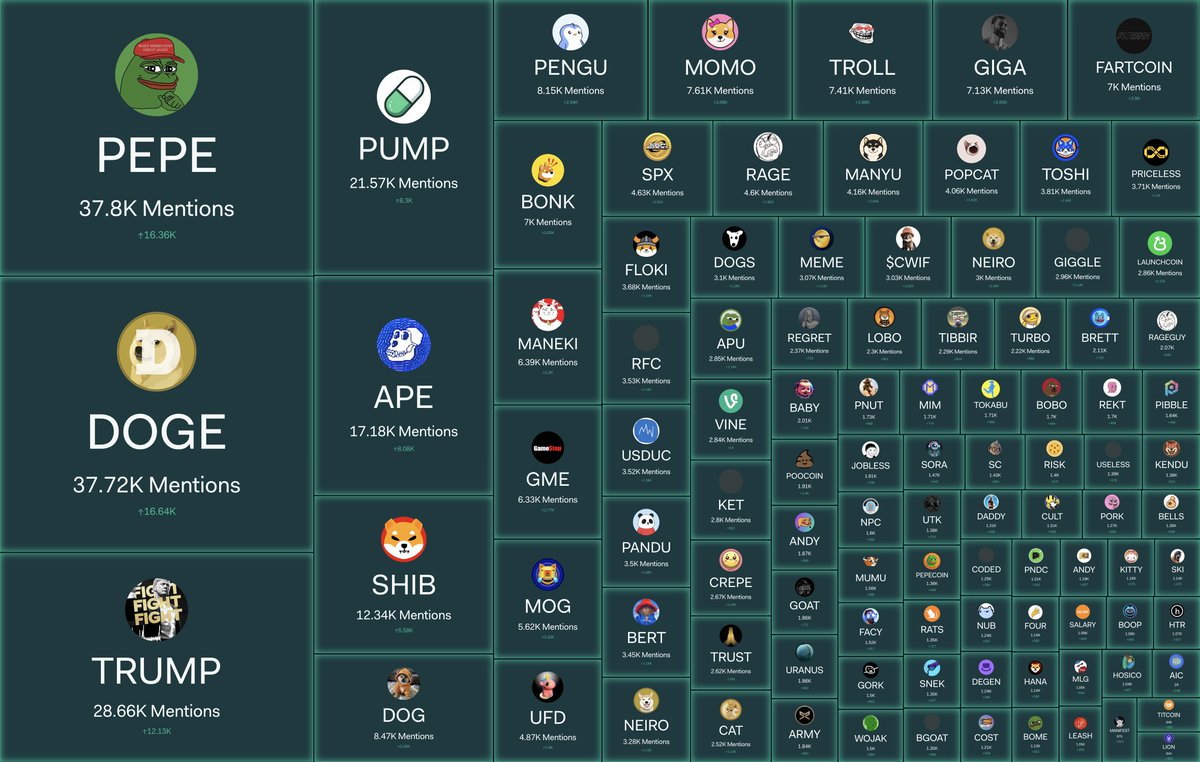
Task: Click the SPX gold coin icon
Action: pyautogui.click(x=657, y=147)
